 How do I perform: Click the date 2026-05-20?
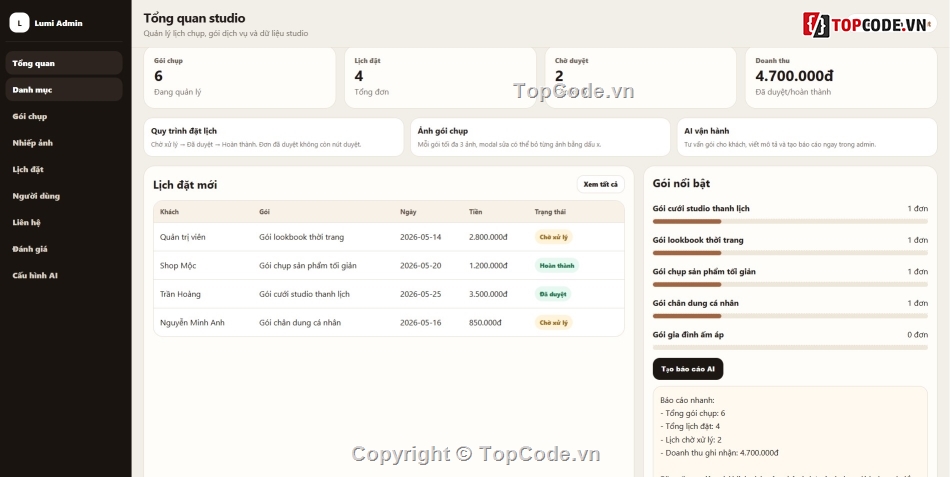[x=420, y=265]
